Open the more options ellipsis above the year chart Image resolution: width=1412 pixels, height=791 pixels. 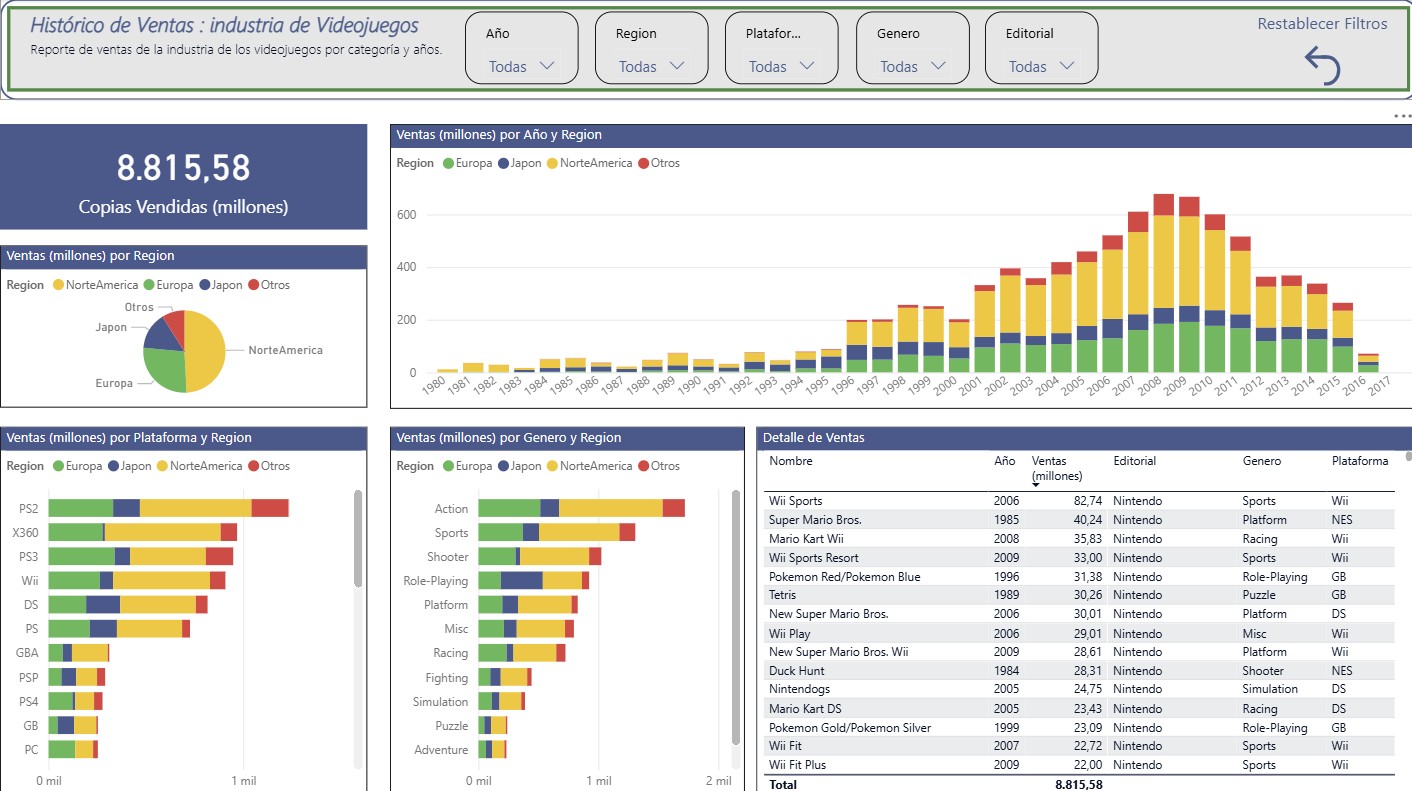point(1402,117)
